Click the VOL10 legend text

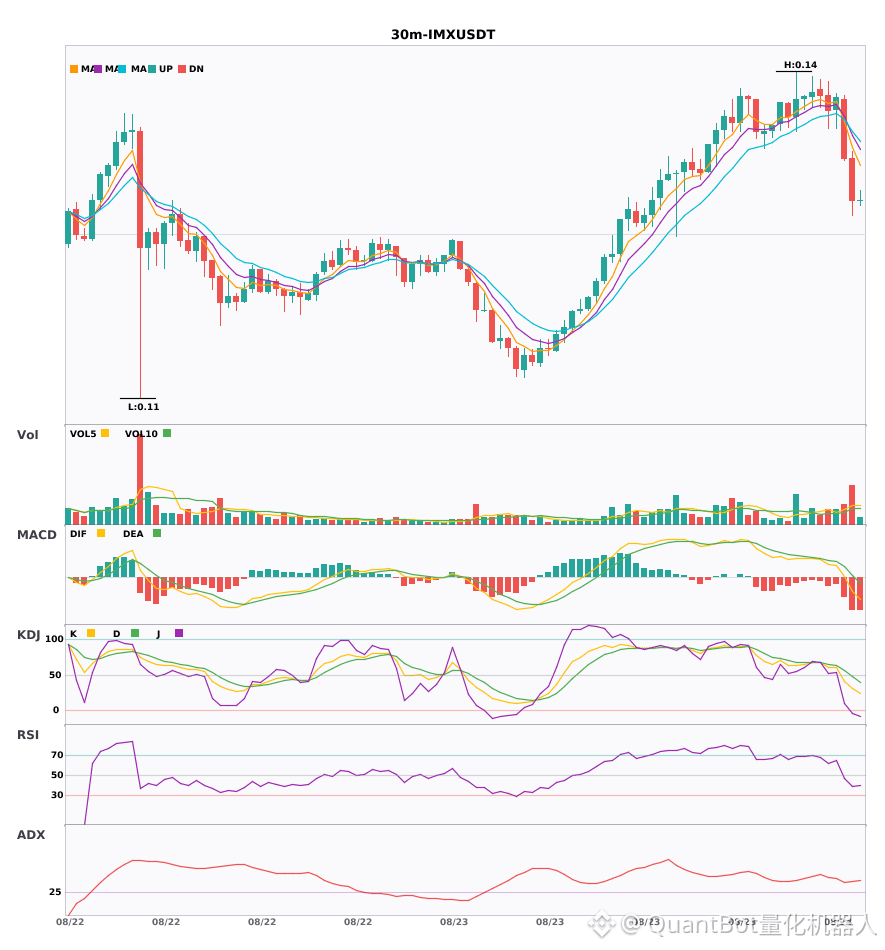click(141, 434)
